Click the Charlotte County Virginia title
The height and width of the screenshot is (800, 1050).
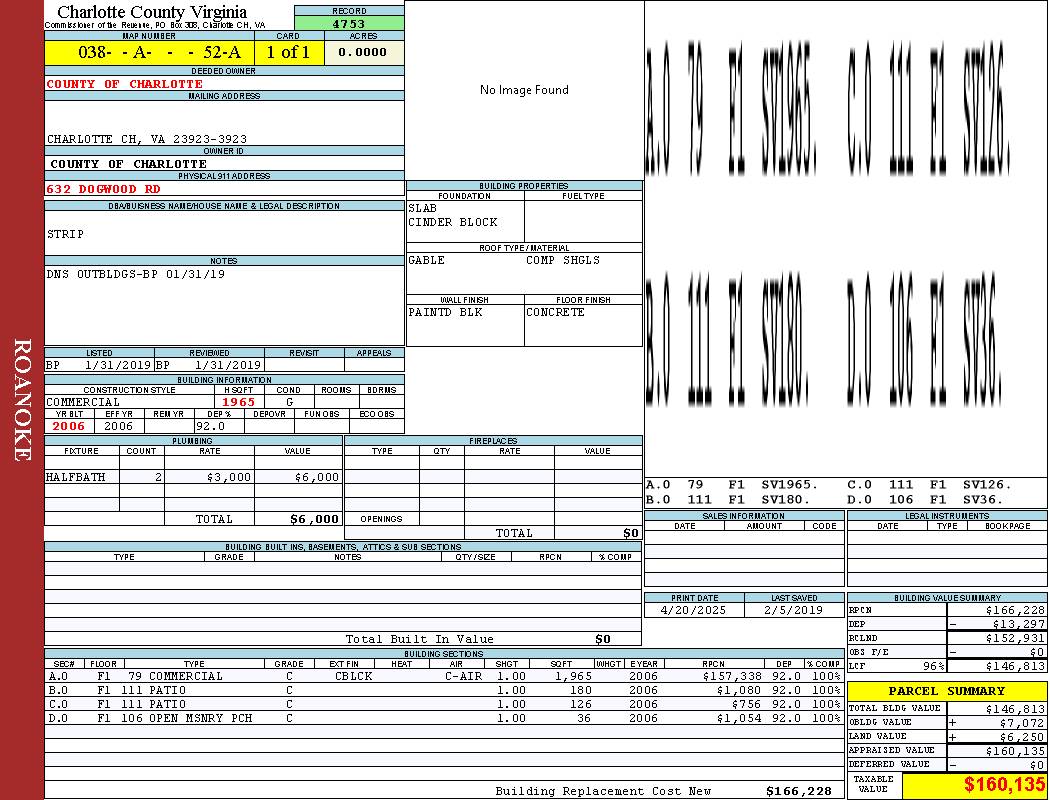click(152, 12)
